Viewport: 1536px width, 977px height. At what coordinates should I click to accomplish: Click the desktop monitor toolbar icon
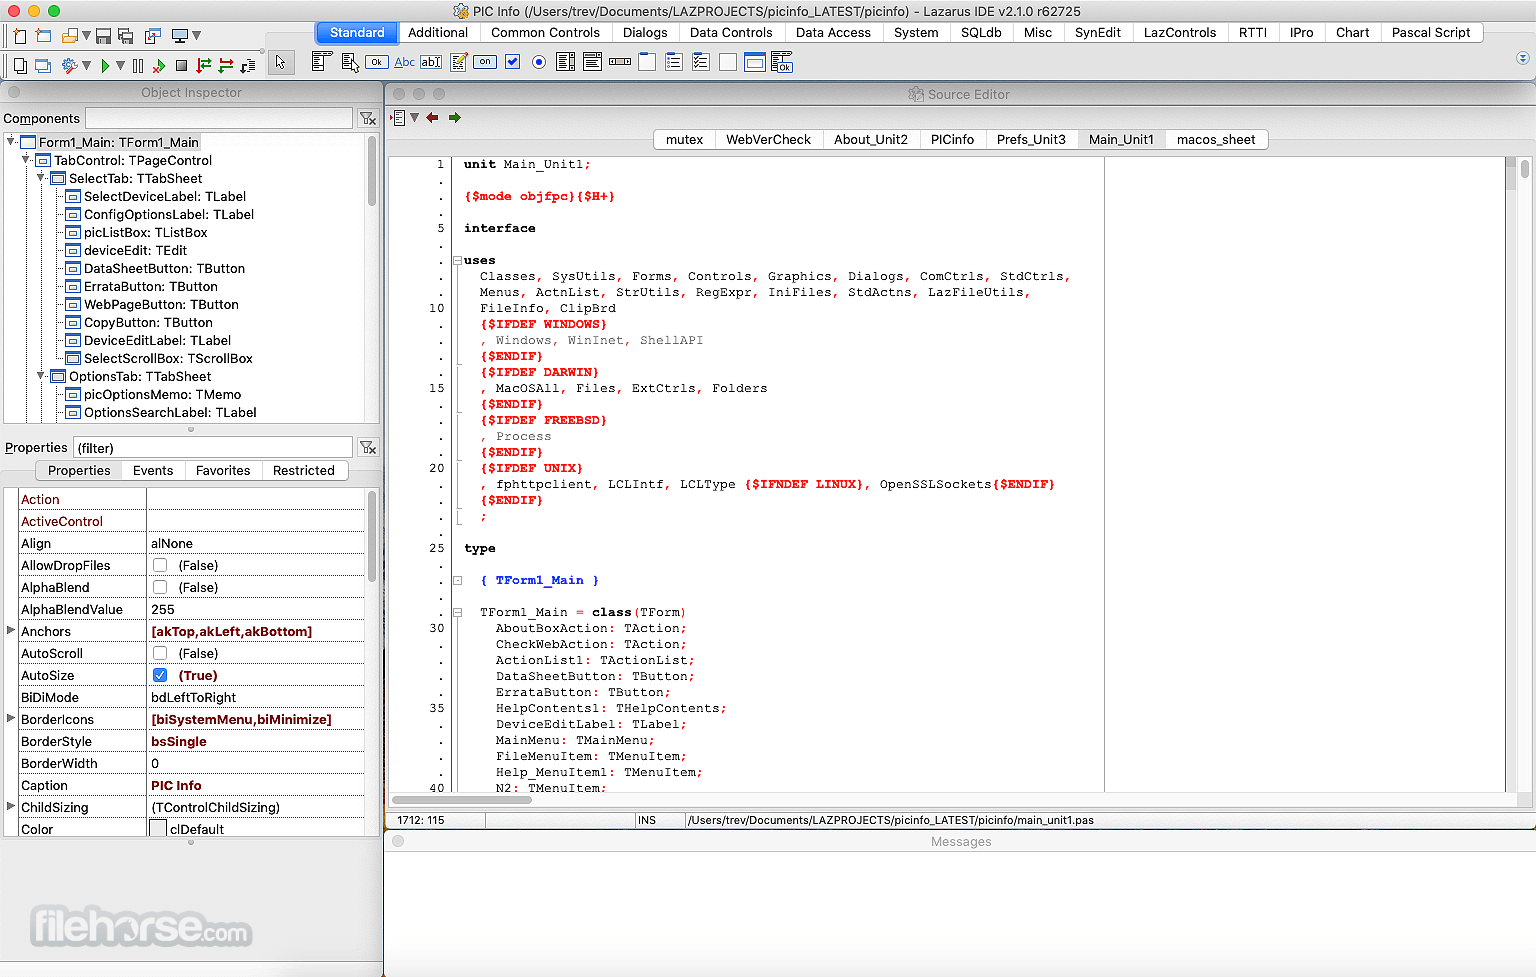coord(180,36)
